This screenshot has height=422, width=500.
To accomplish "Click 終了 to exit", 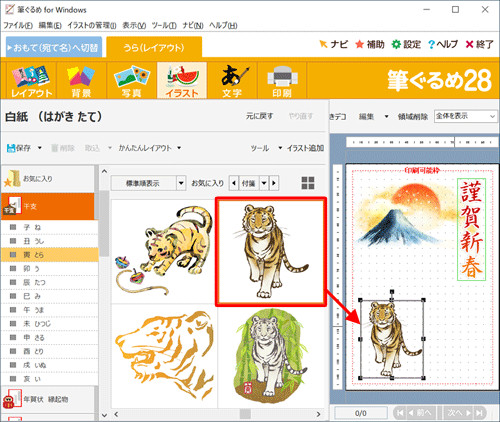I will point(479,44).
